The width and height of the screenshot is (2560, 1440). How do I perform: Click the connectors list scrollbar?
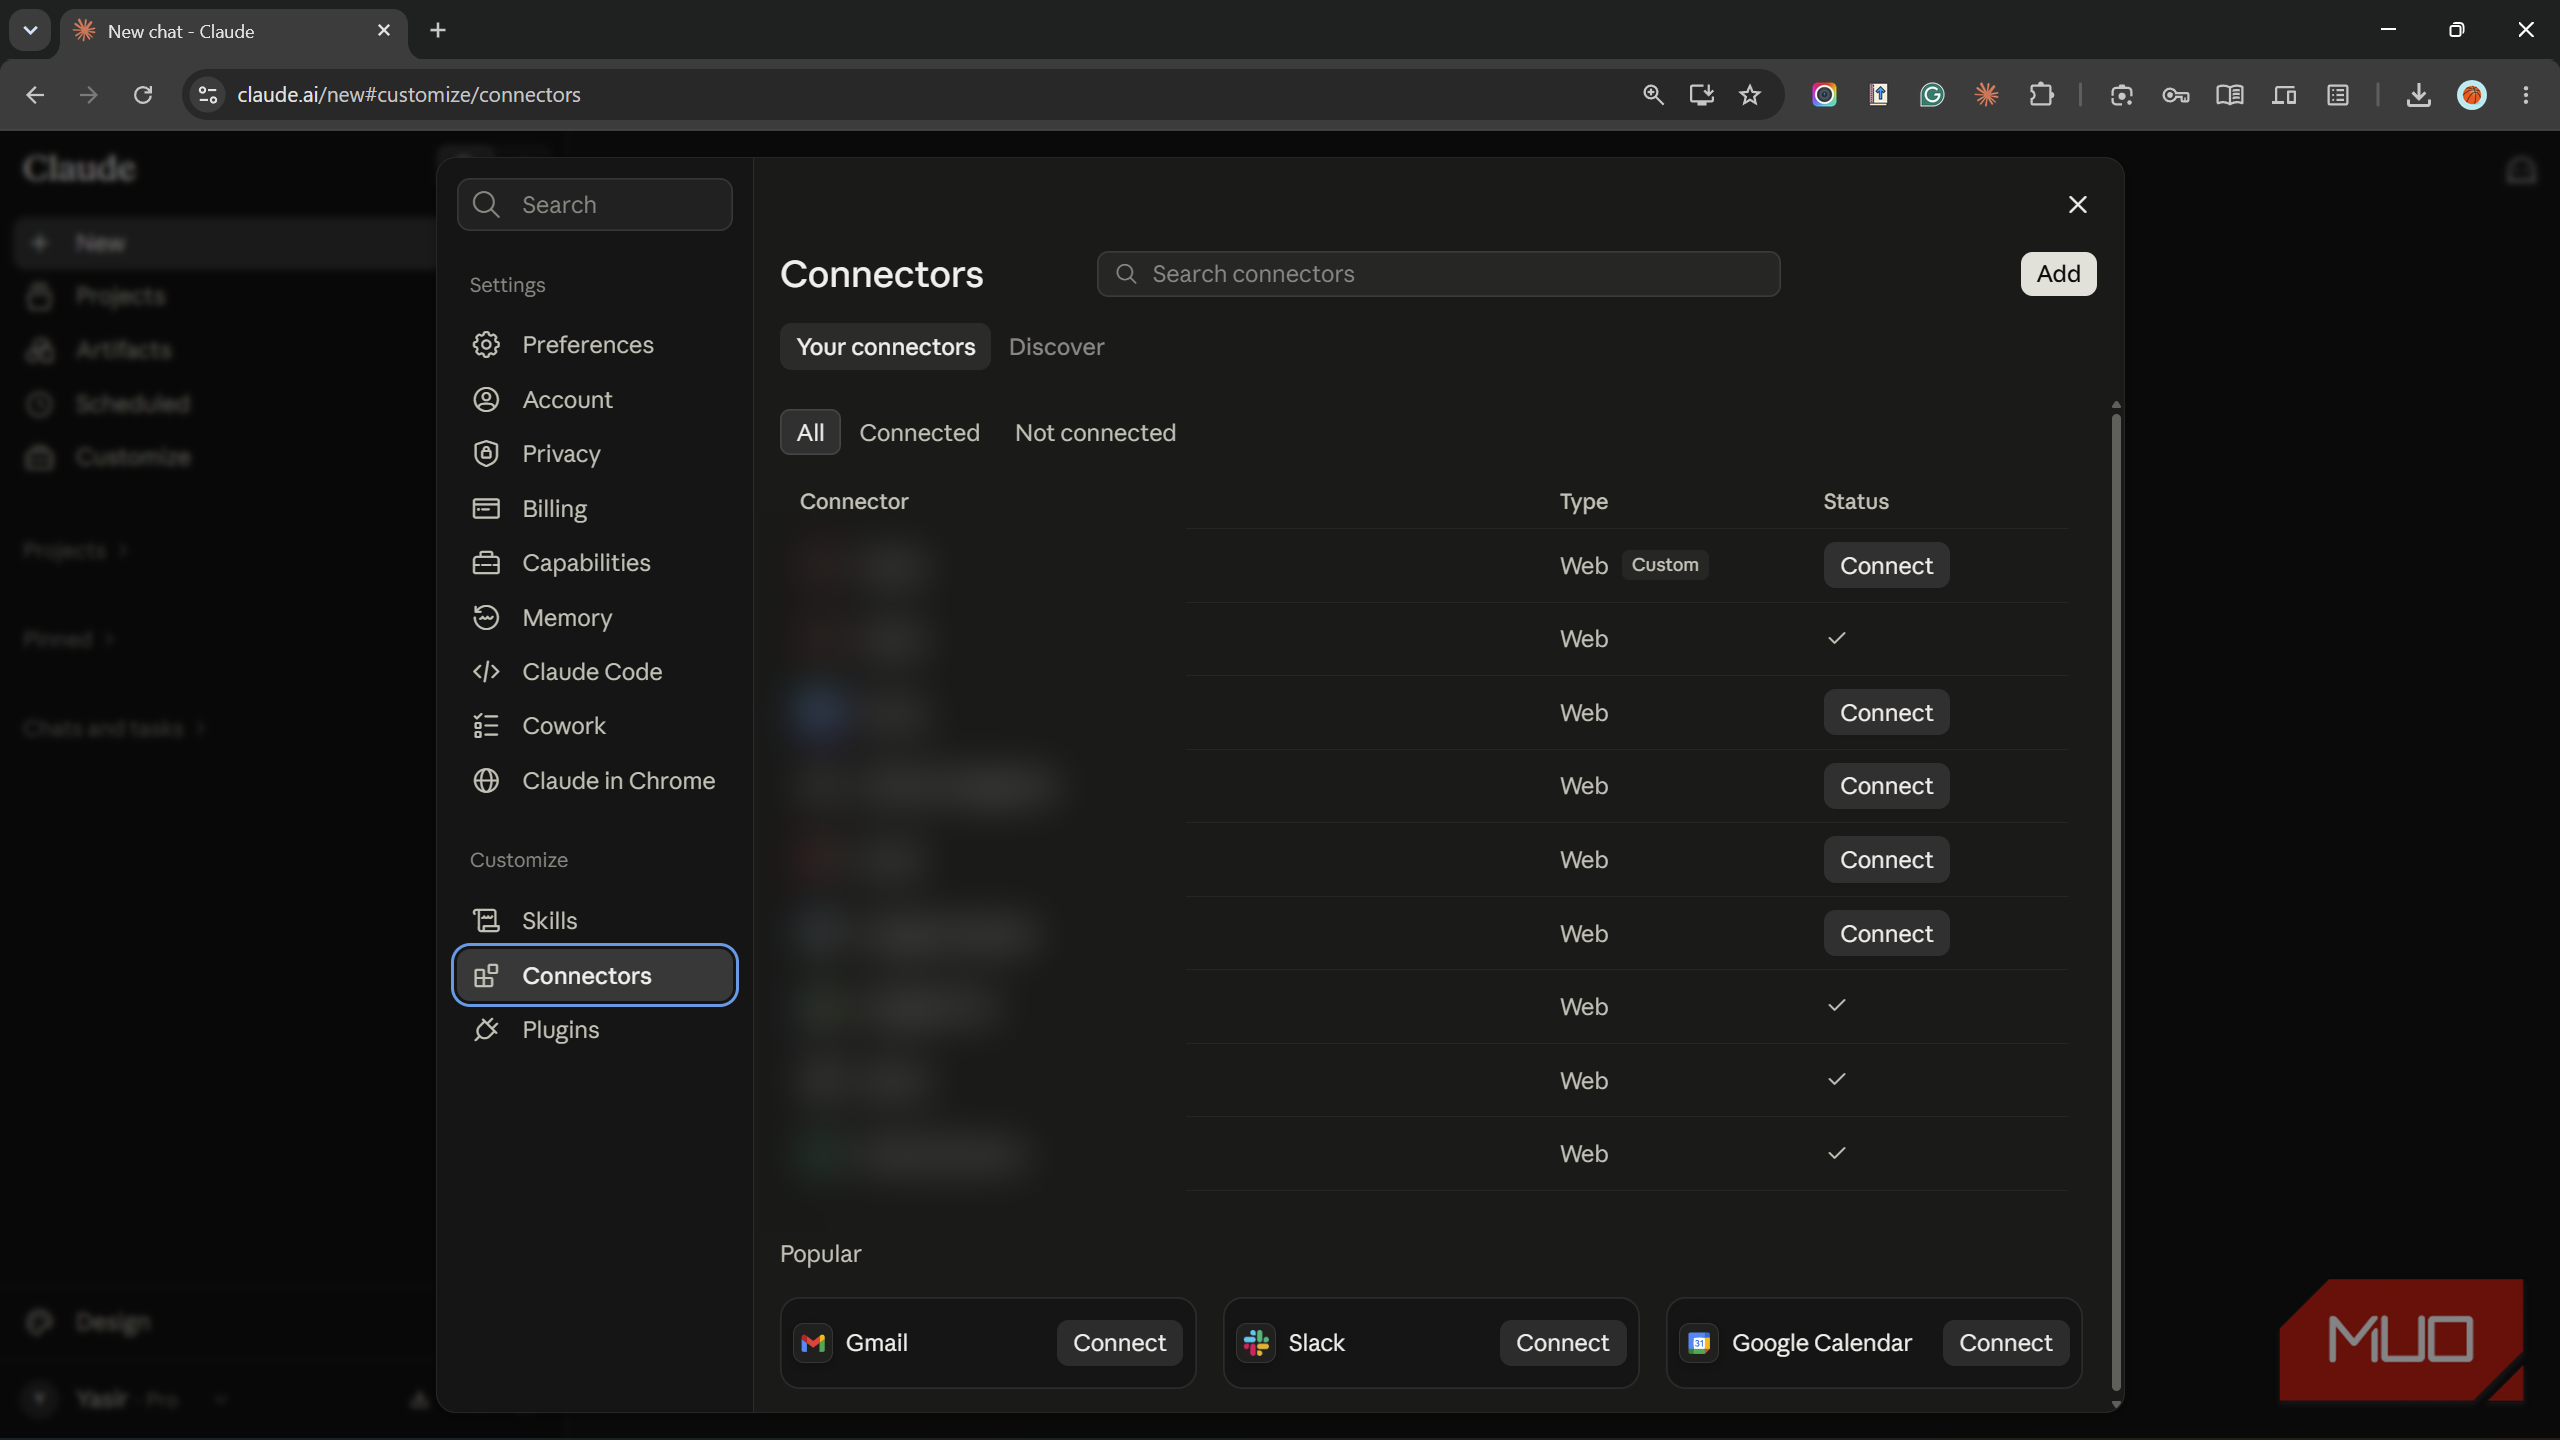[2115, 900]
